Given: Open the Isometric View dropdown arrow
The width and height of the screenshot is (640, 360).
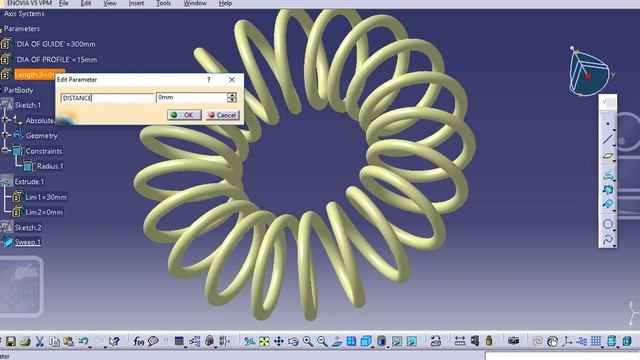Looking at the screenshot, I should point(372,346).
